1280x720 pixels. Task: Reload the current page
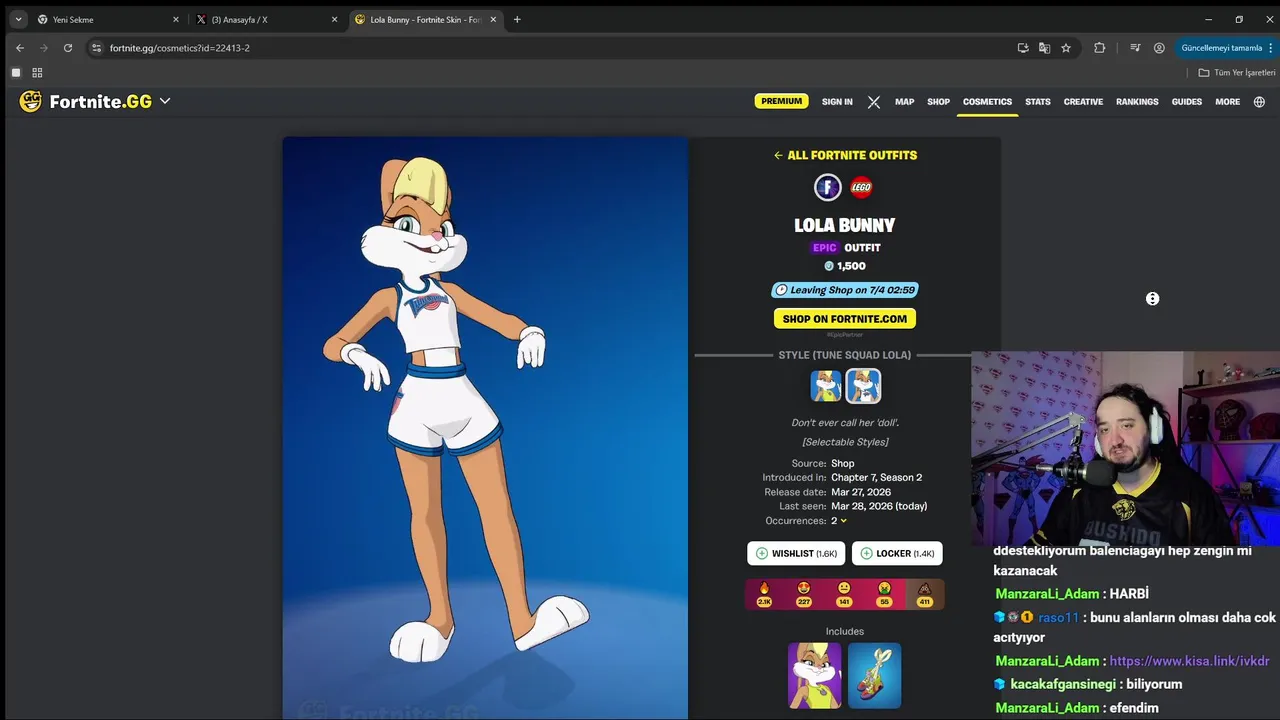[68, 48]
